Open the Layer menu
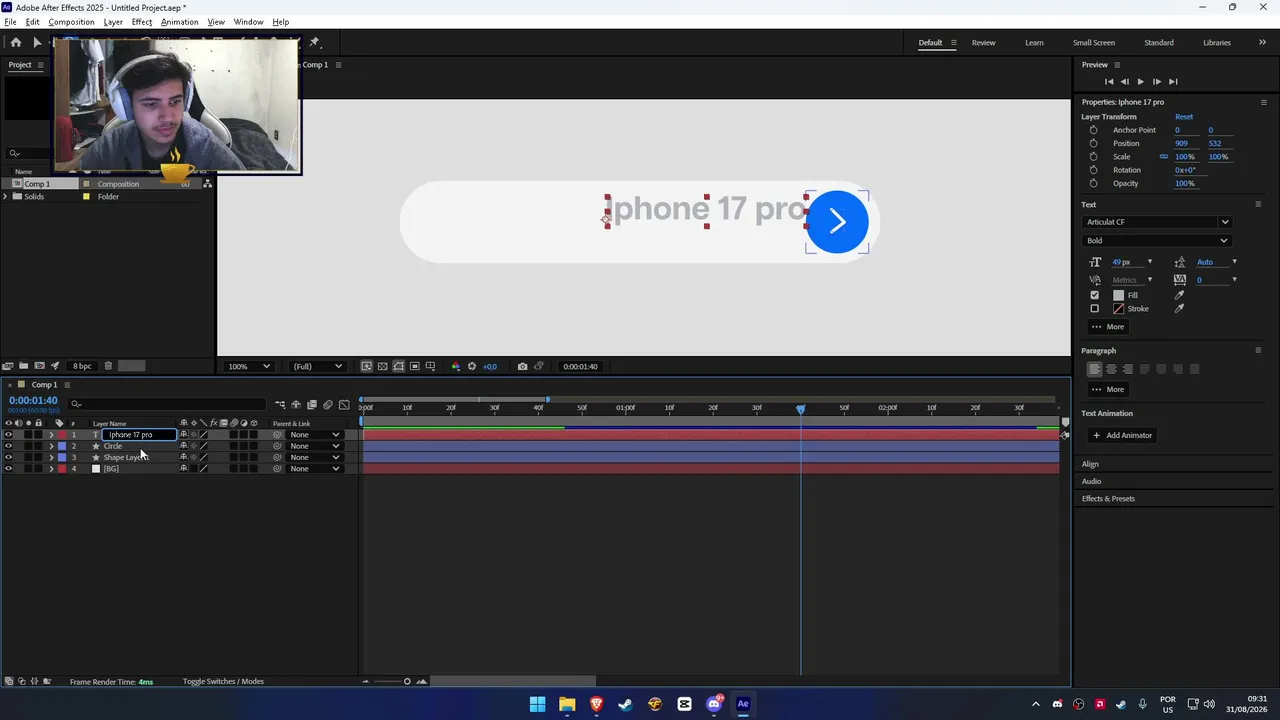Image resolution: width=1280 pixels, height=720 pixels. (x=113, y=22)
